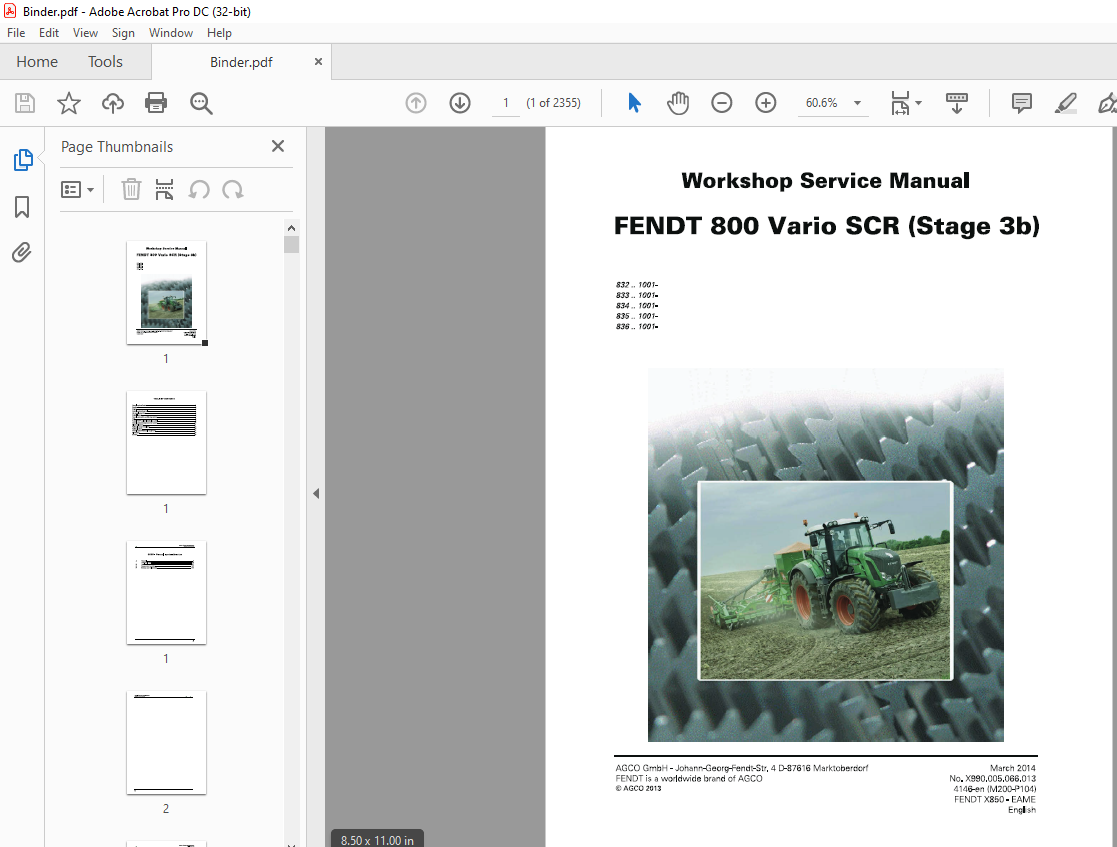Open the zoom percentage dropdown
Screen dimensions: 1117x847
pyautogui.click(x=858, y=103)
